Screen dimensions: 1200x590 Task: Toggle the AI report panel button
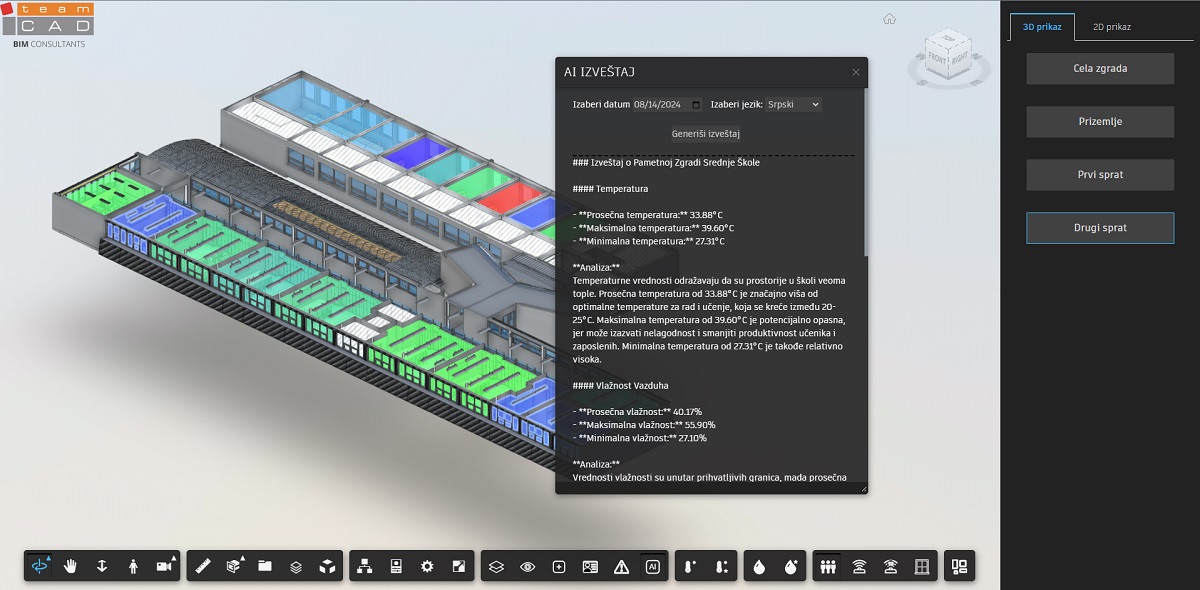652,566
